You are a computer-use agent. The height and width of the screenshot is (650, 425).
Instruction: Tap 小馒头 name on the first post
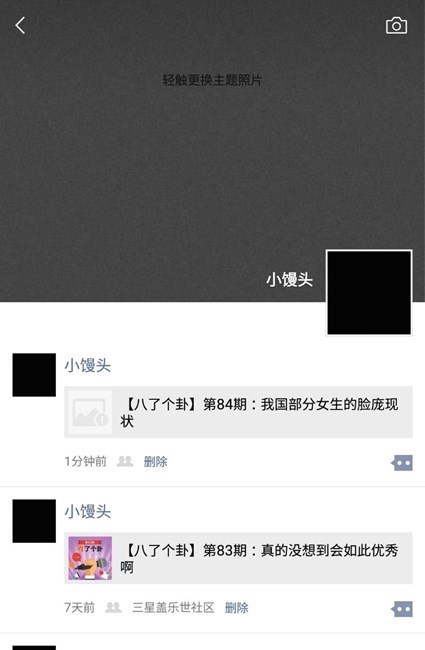click(x=87, y=365)
